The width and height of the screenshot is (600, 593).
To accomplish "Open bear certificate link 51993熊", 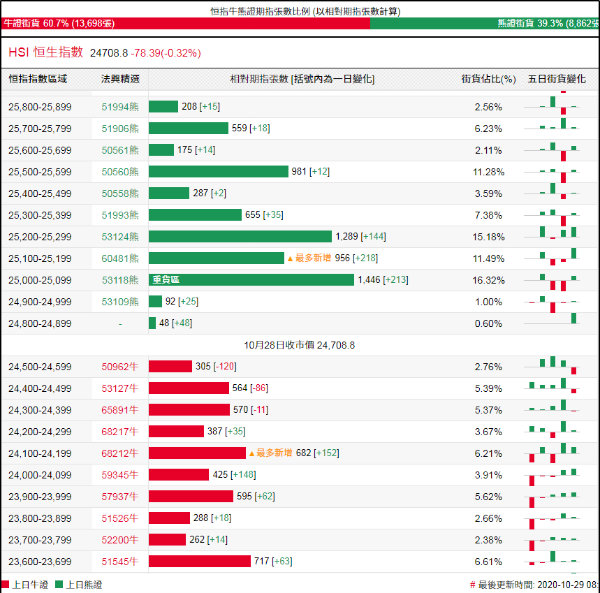I will coord(120,215).
